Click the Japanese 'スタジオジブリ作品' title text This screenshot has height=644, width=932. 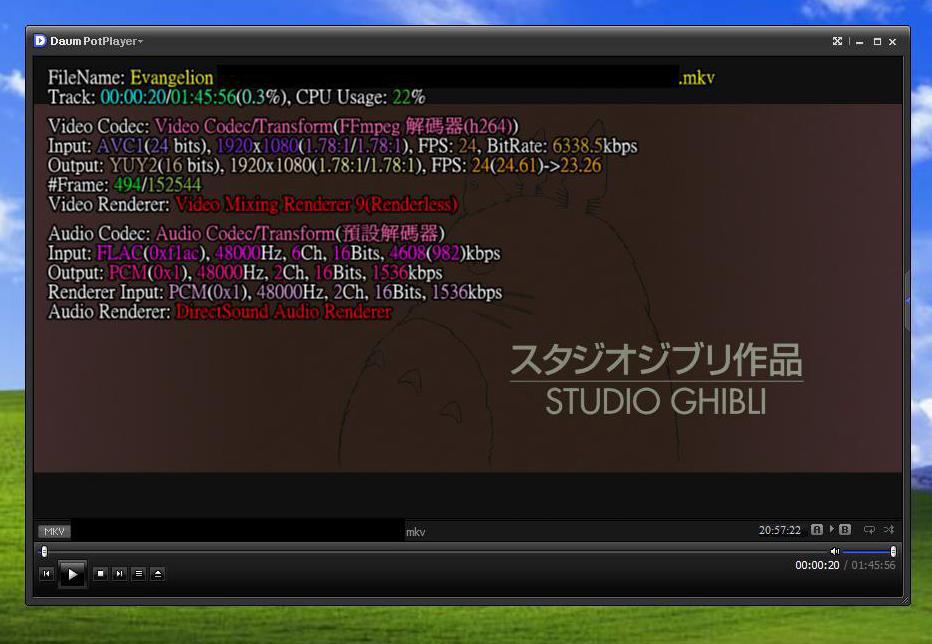(656, 360)
